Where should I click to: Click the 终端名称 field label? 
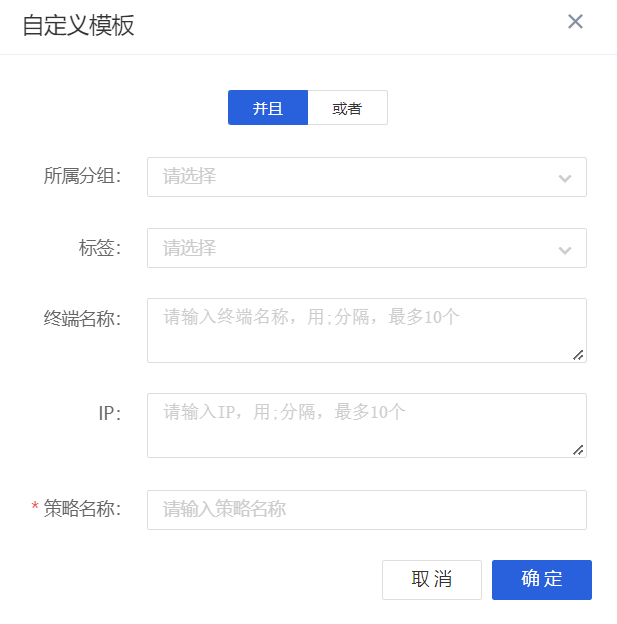(82, 319)
